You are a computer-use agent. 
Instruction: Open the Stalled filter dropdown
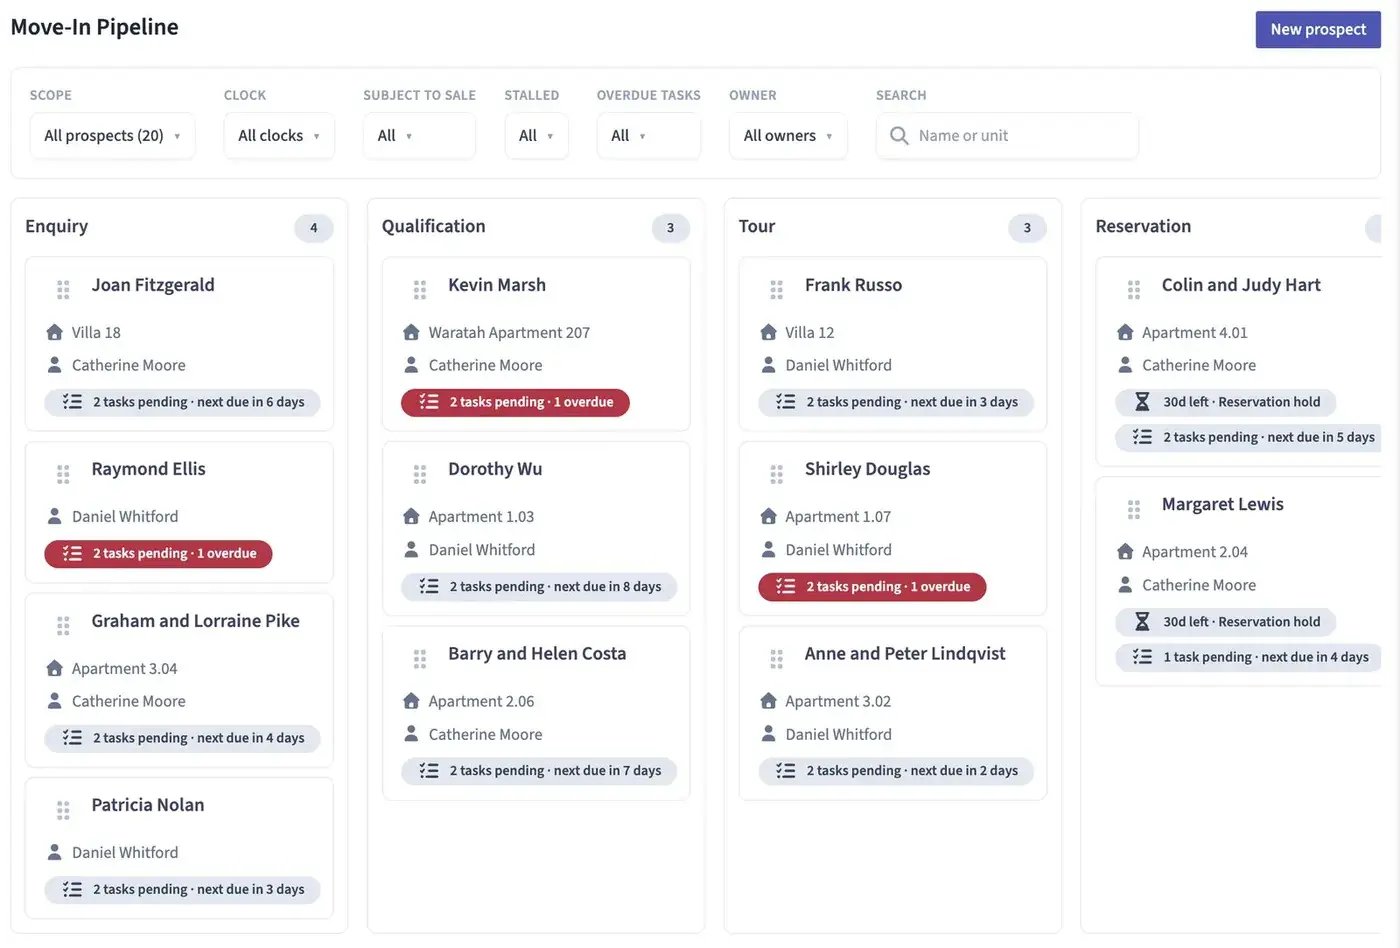pos(536,136)
